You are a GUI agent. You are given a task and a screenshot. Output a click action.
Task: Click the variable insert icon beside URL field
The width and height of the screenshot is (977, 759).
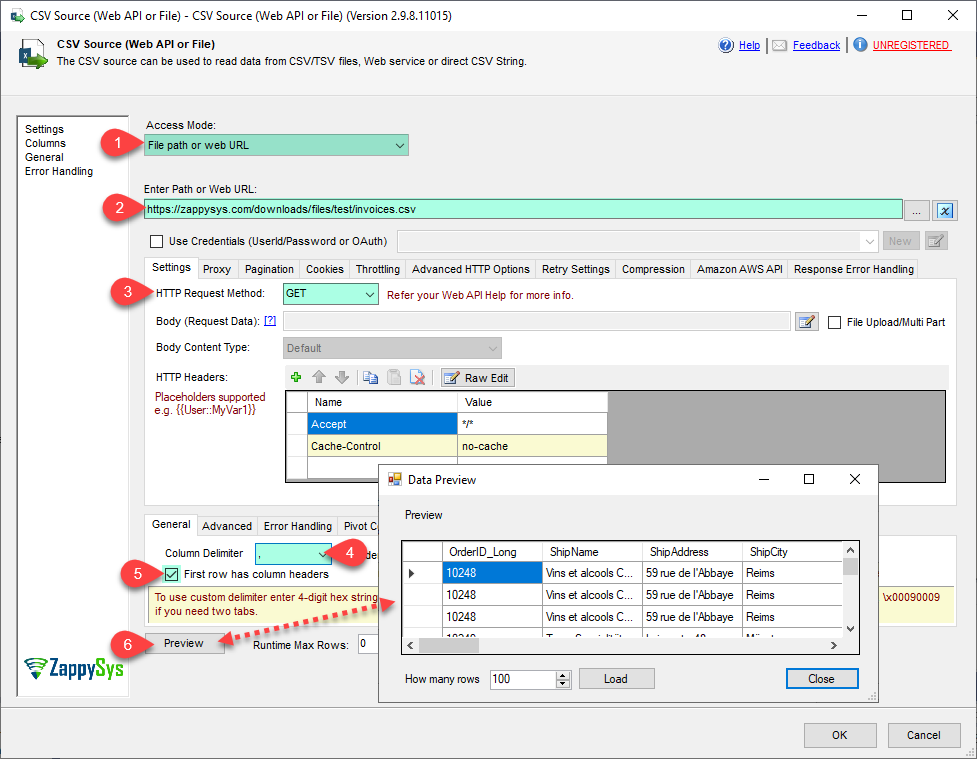click(x=945, y=211)
